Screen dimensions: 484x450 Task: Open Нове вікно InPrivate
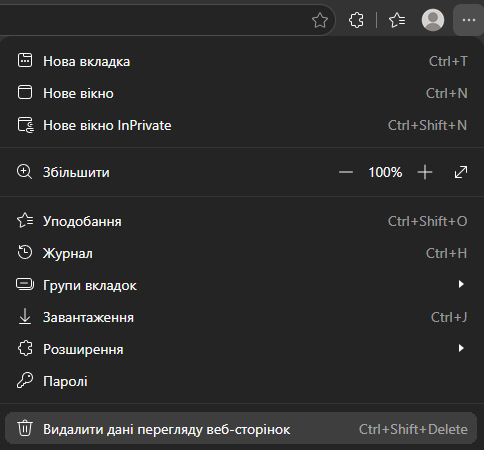242,125
